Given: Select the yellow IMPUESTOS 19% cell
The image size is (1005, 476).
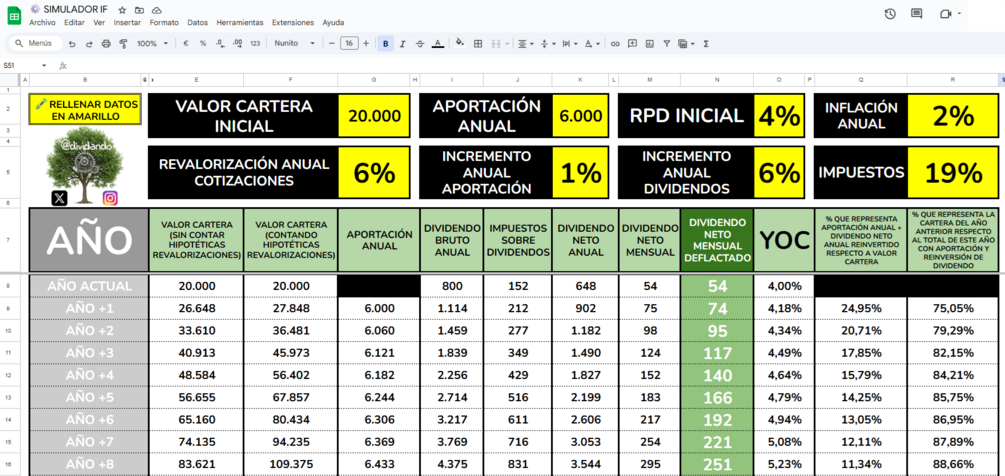Looking at the screenshot, I should point(952,172).
